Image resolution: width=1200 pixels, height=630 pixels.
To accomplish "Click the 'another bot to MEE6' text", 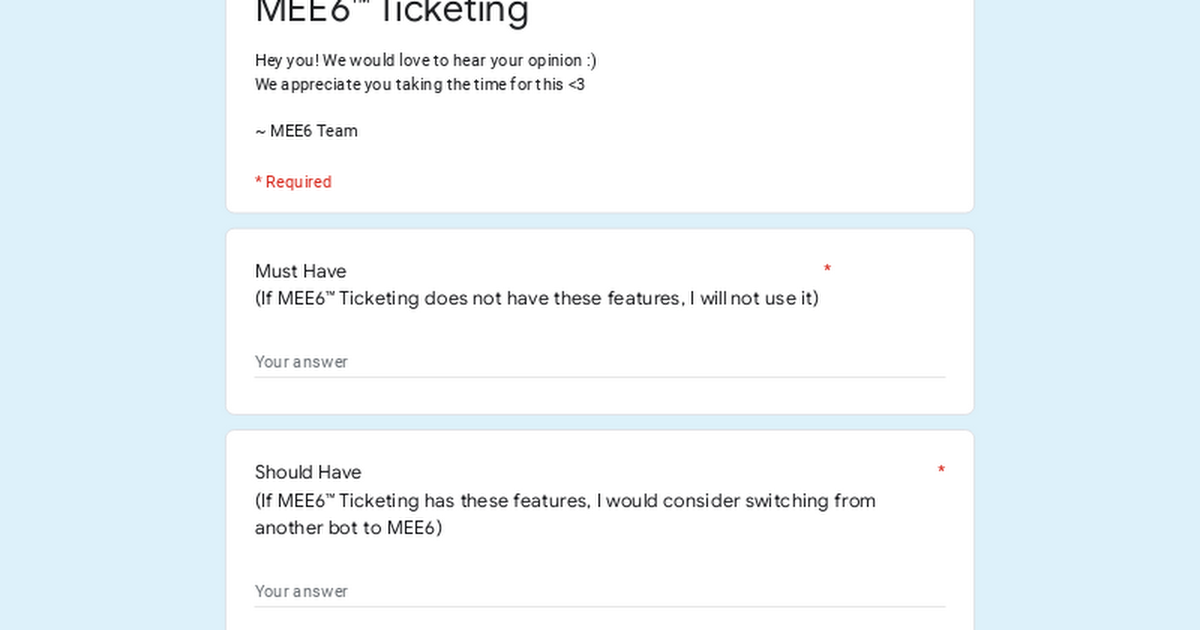I will [x=348, y=527].
